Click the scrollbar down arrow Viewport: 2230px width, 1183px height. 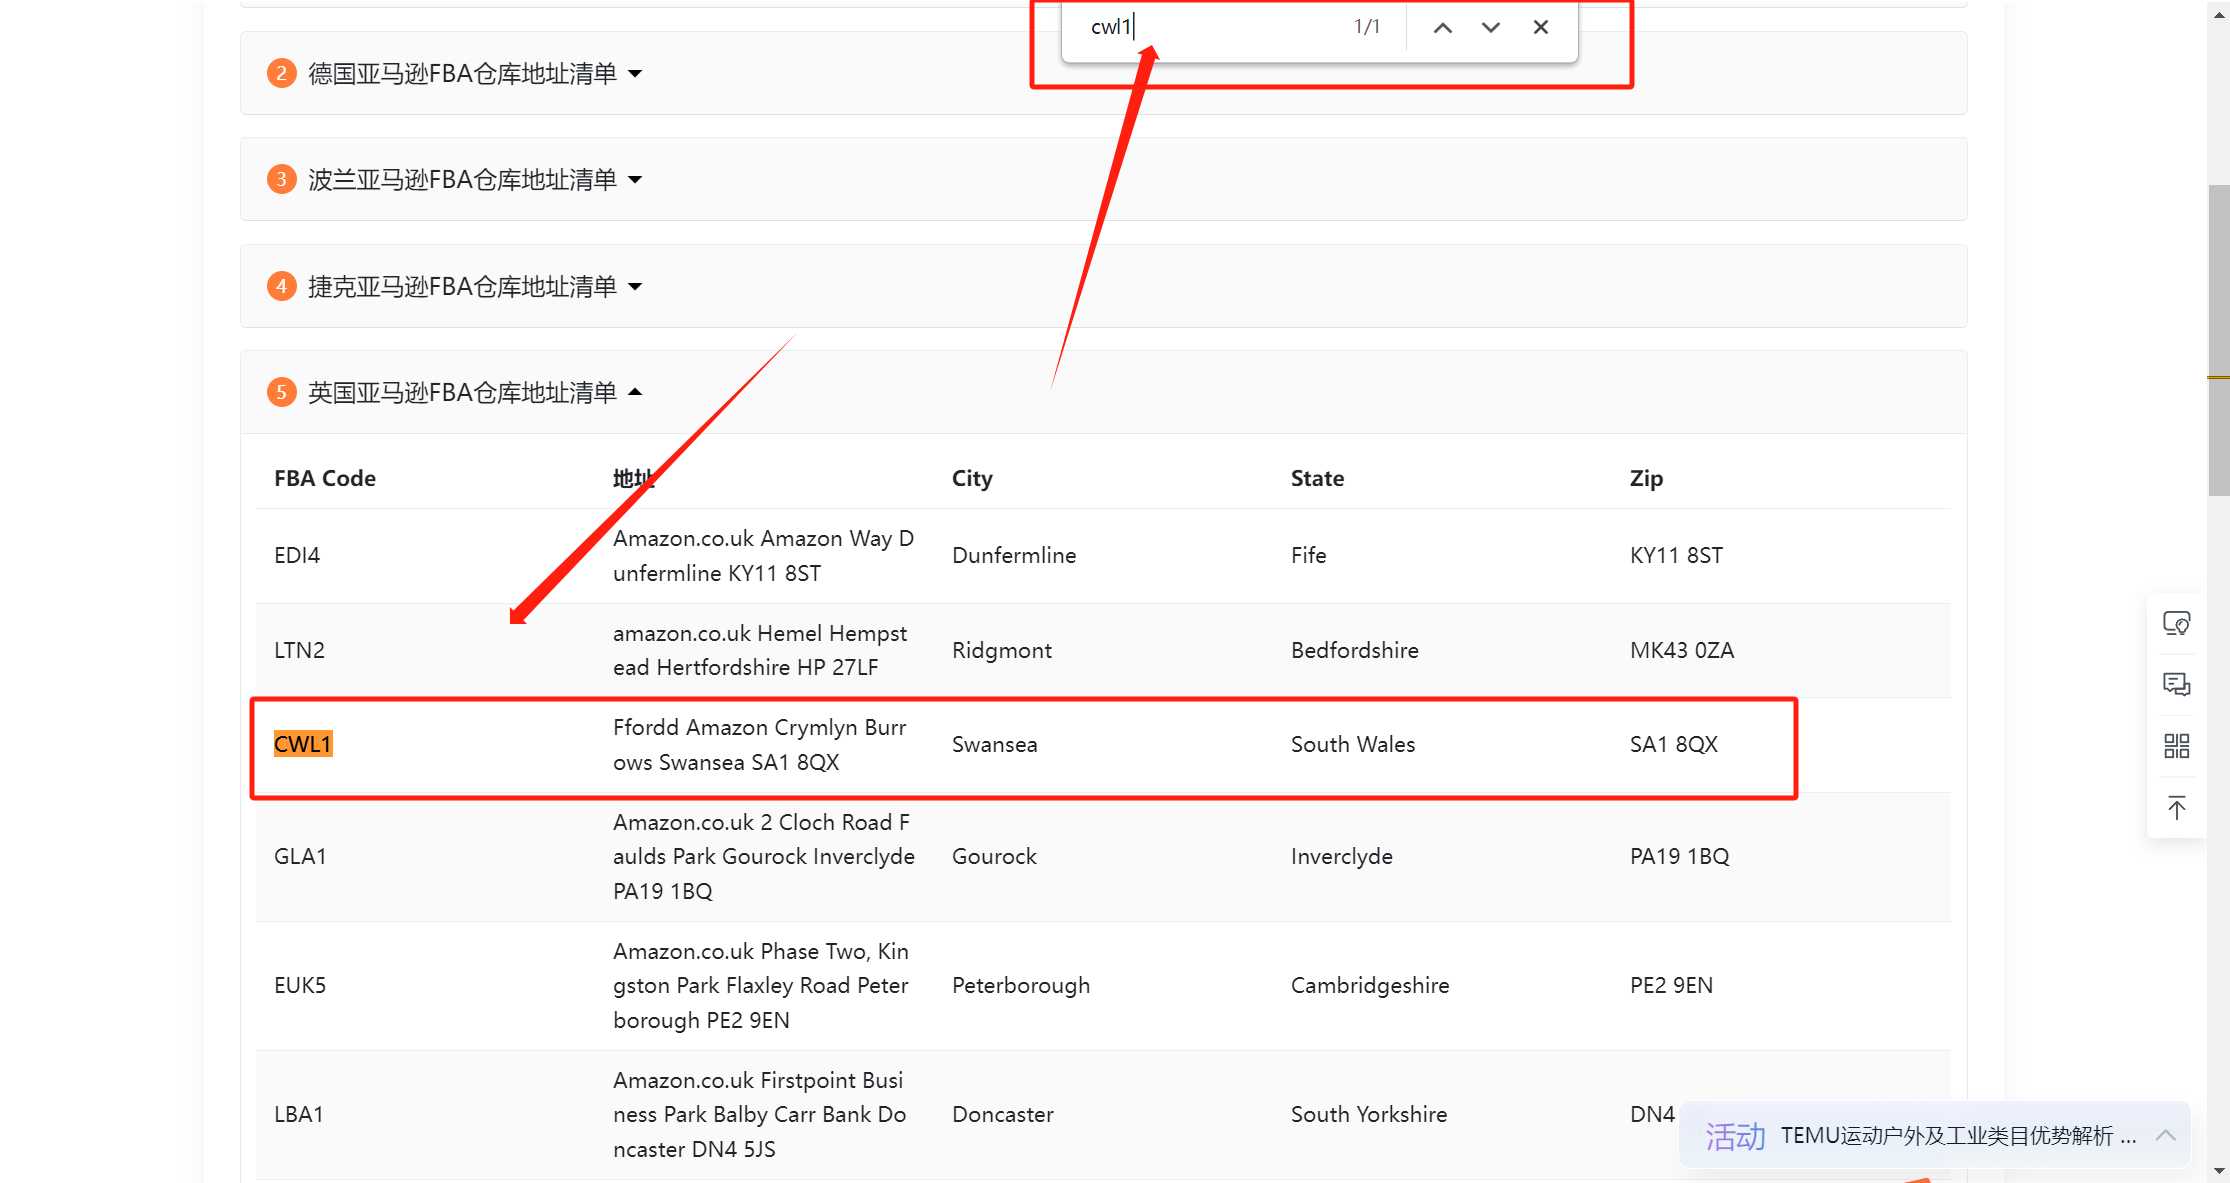point(2219,1171)
